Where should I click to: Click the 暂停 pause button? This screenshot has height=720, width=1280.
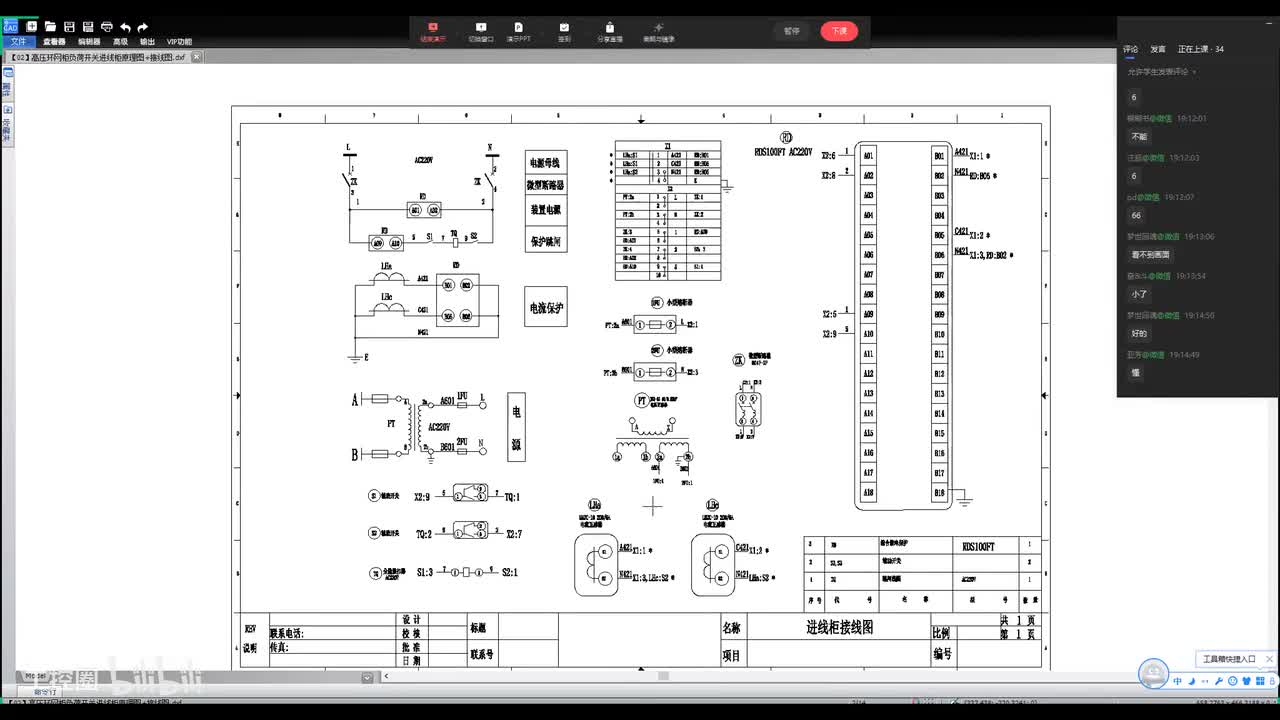click(x=792, y=31)
